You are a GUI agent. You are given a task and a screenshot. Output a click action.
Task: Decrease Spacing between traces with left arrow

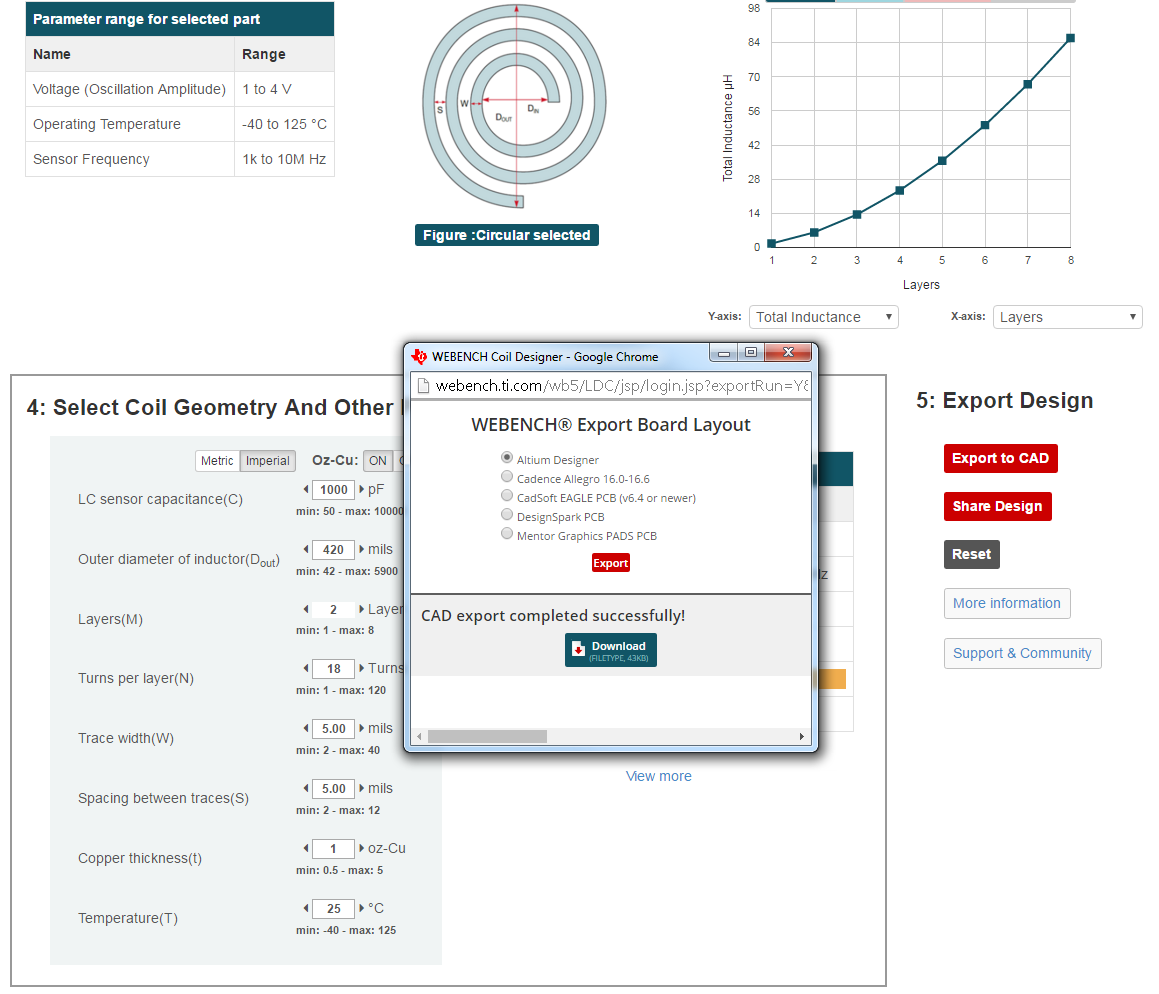tap(306, 788)
